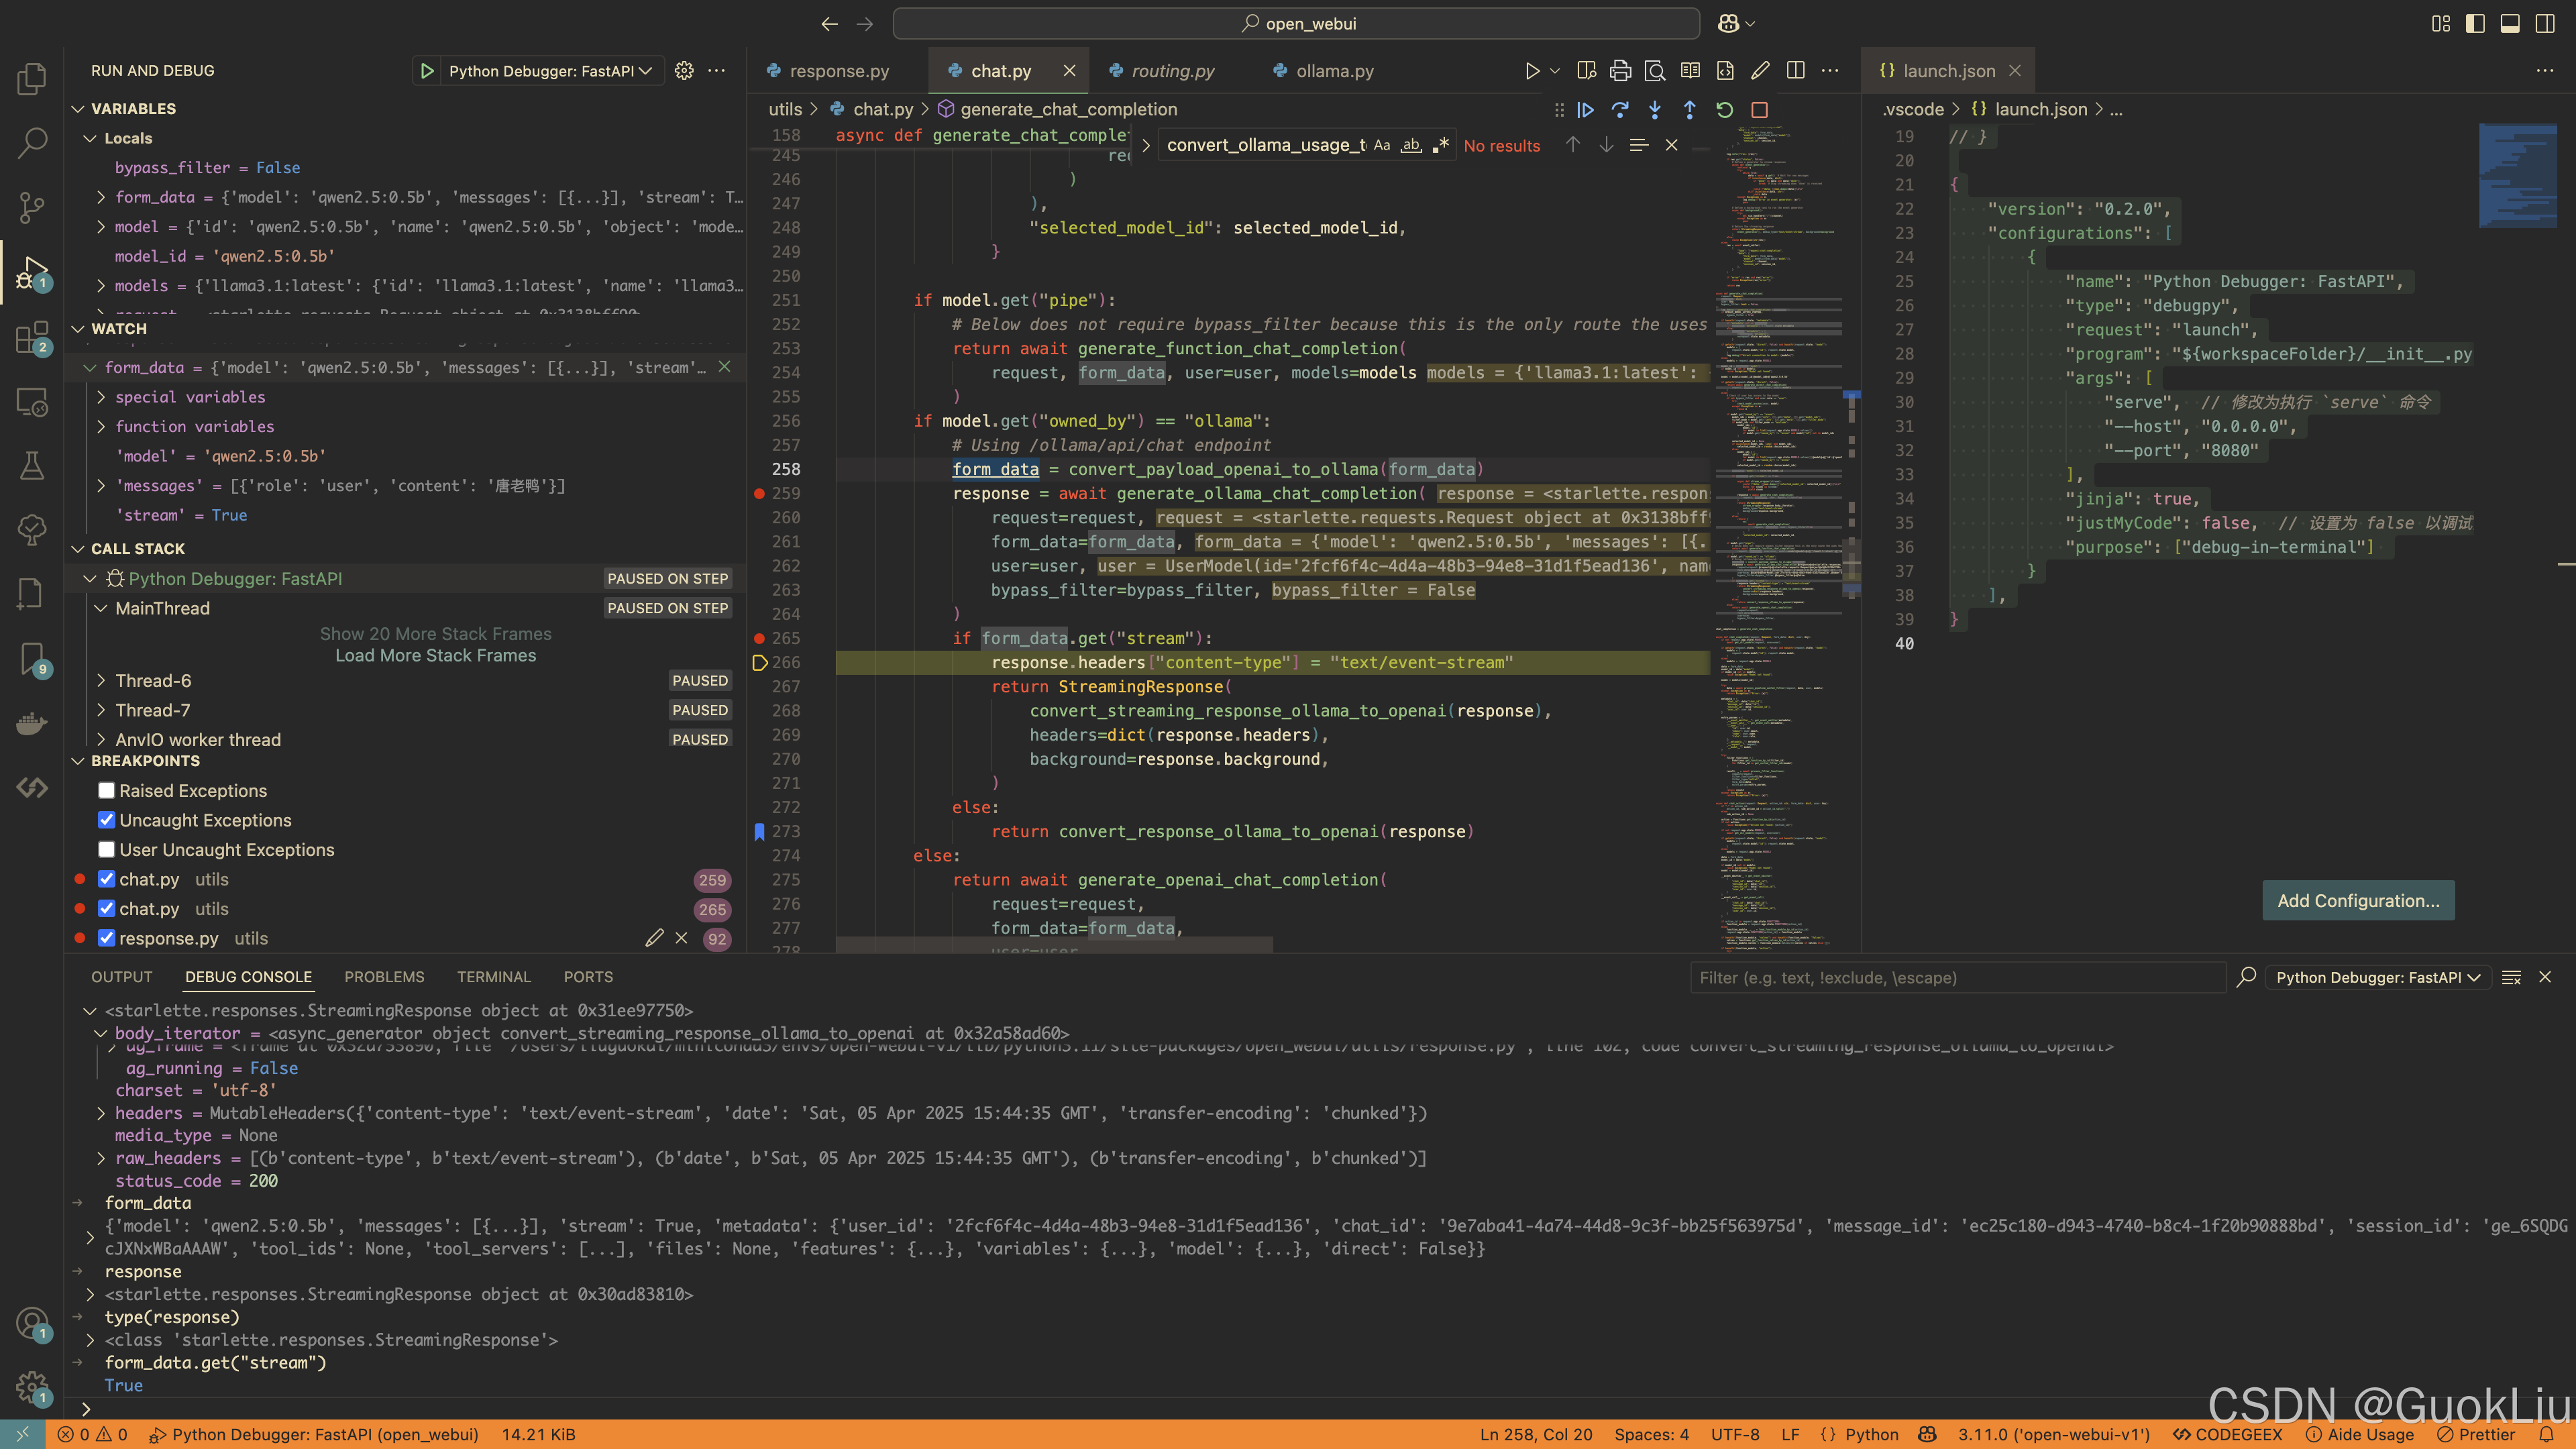The height and width of the screenshot is (1449, 2576).
Task: Disable the Uncaught Exceptions breakpoint
Action: (106, 820)
